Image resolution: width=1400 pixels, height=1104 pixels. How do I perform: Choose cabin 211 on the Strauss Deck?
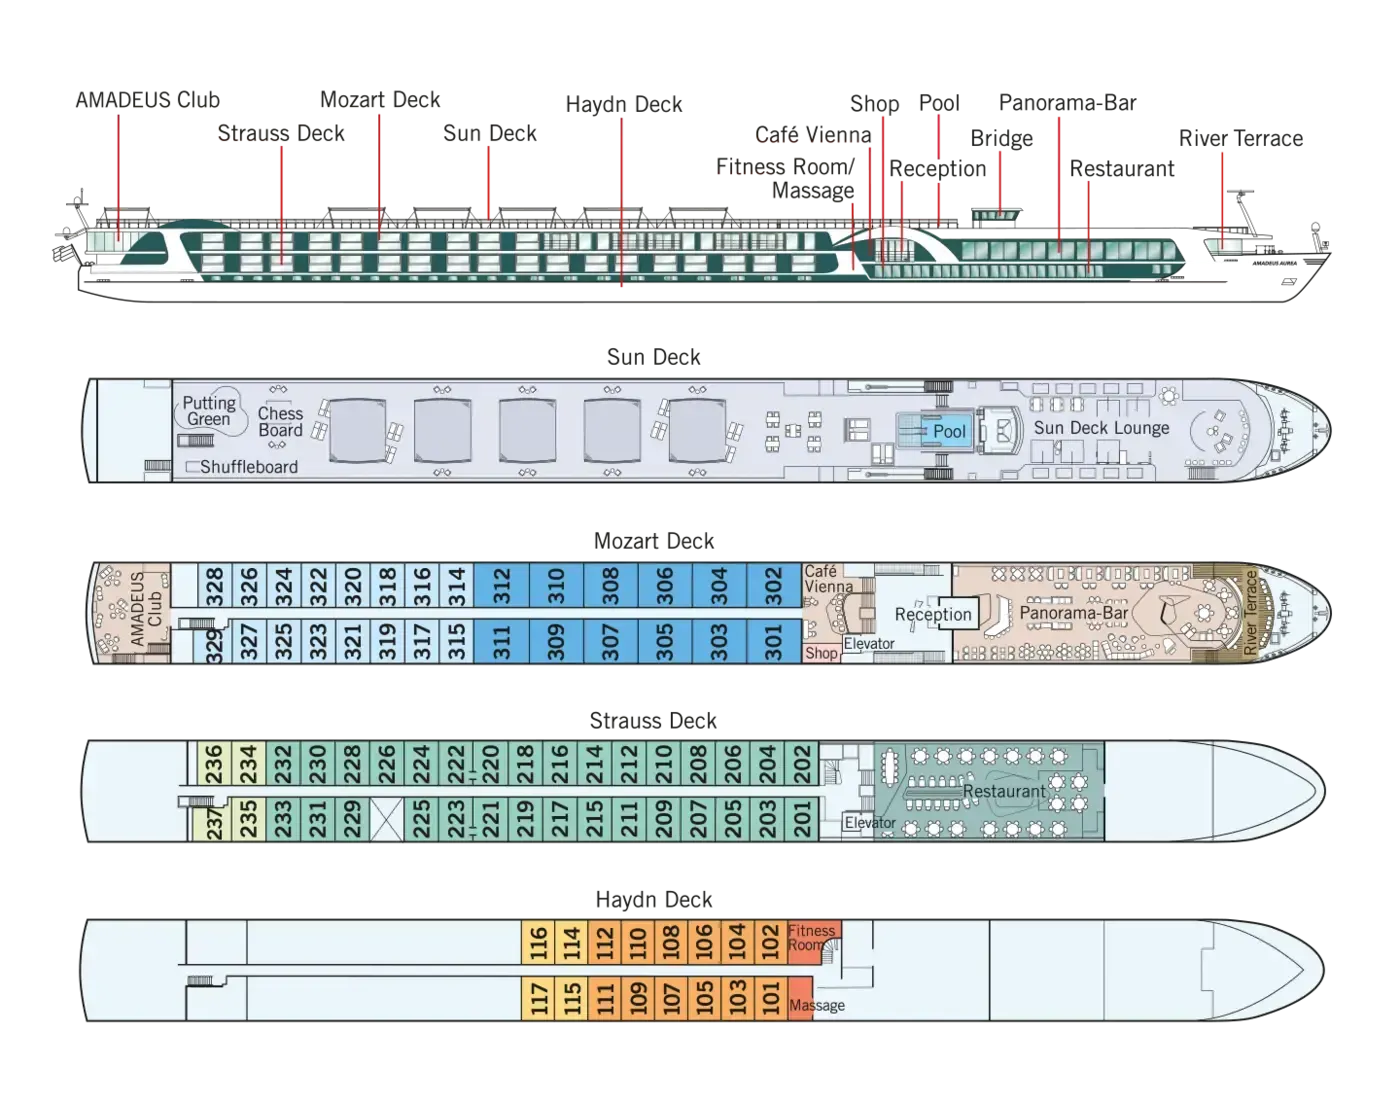[629, 819]
